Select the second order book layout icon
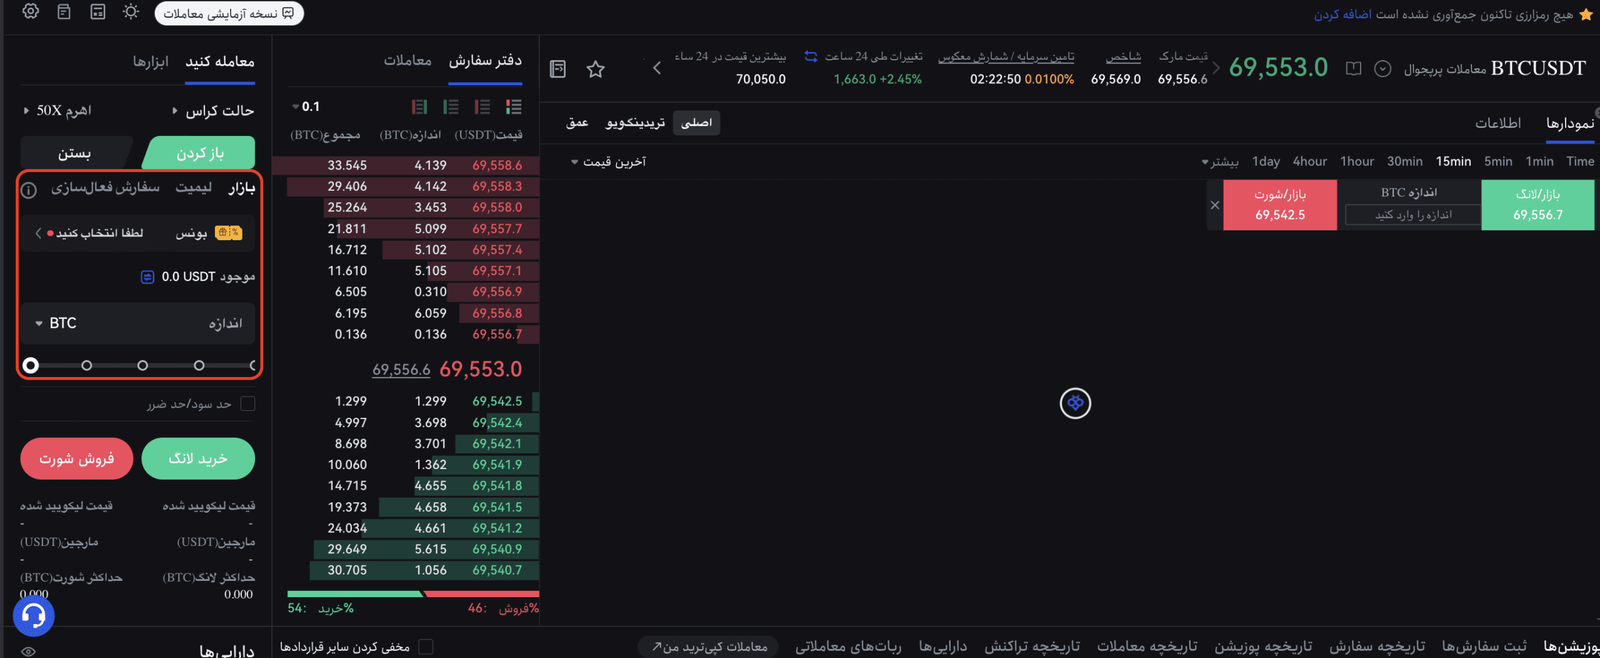1600x658 pixels. pyautogui.click(x=482, y=106)
